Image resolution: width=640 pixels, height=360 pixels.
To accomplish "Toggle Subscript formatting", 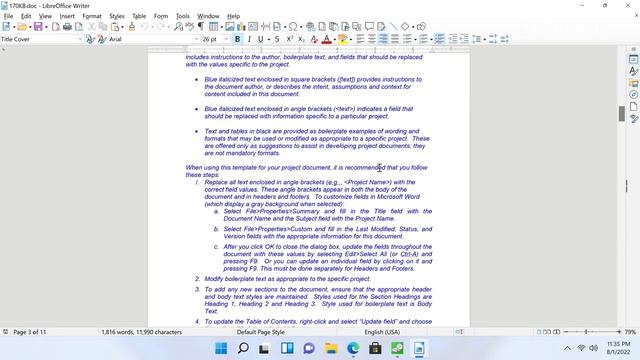I will tap(301, 39).
